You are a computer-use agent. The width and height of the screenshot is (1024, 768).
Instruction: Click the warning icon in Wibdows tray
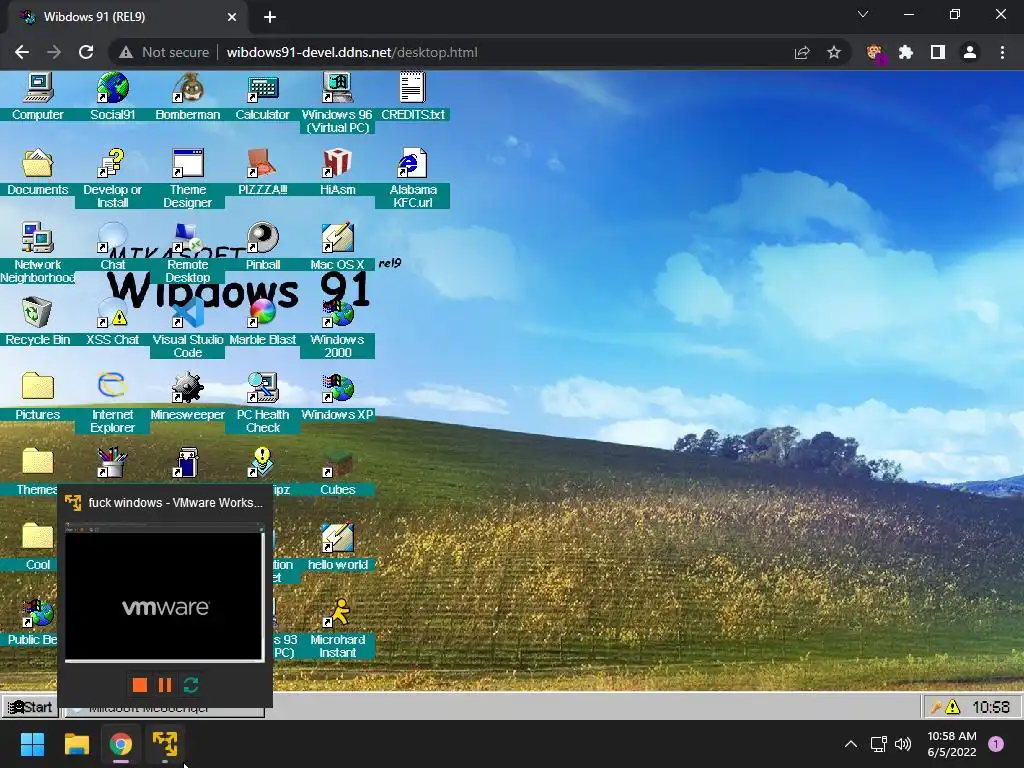tap(953, 707)
